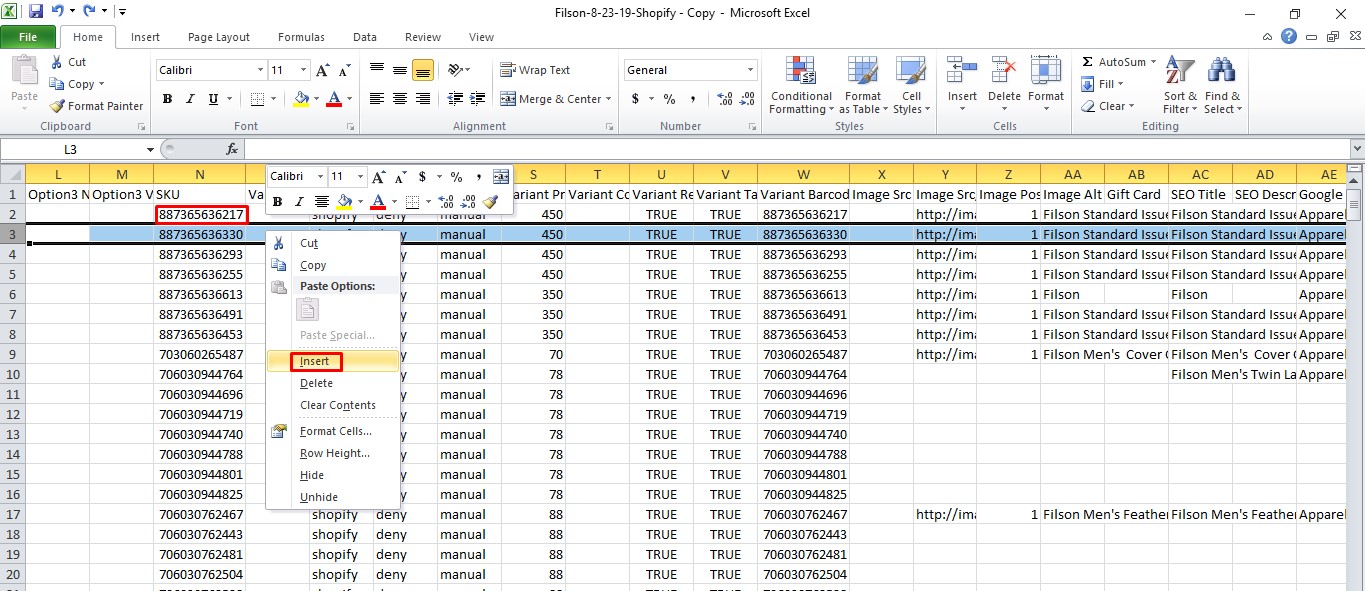The height and width of the screenshot is (591, 1365).
Task: Choose Delete from the context menu
Action: (x=333, y=383)
